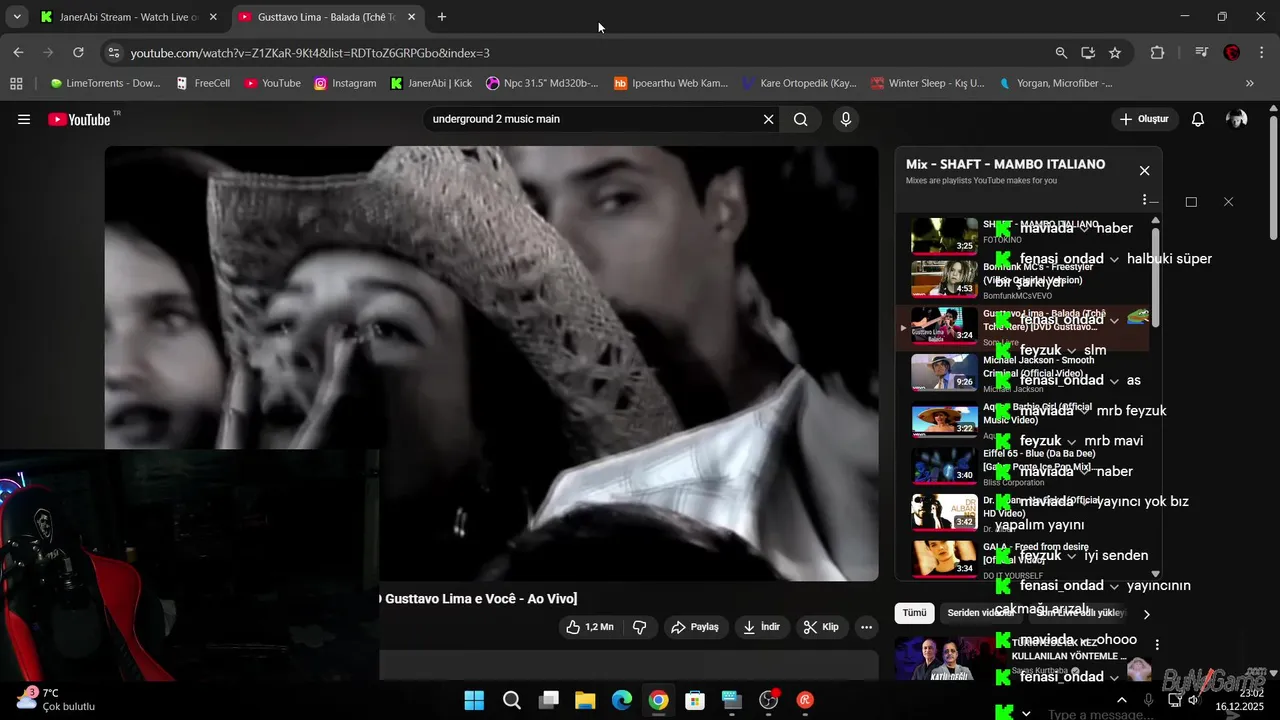View site information icon in address bar
The width and height of the screenshot is (1280, 720).
[113, 53]
